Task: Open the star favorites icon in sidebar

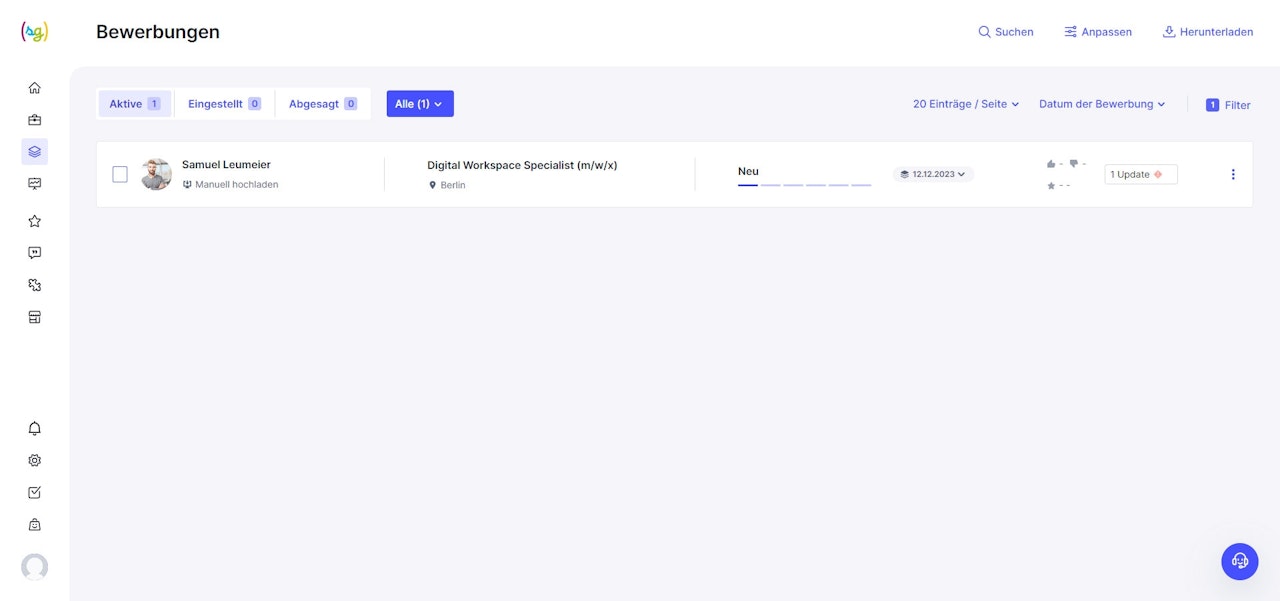Action: pos(35,221)
